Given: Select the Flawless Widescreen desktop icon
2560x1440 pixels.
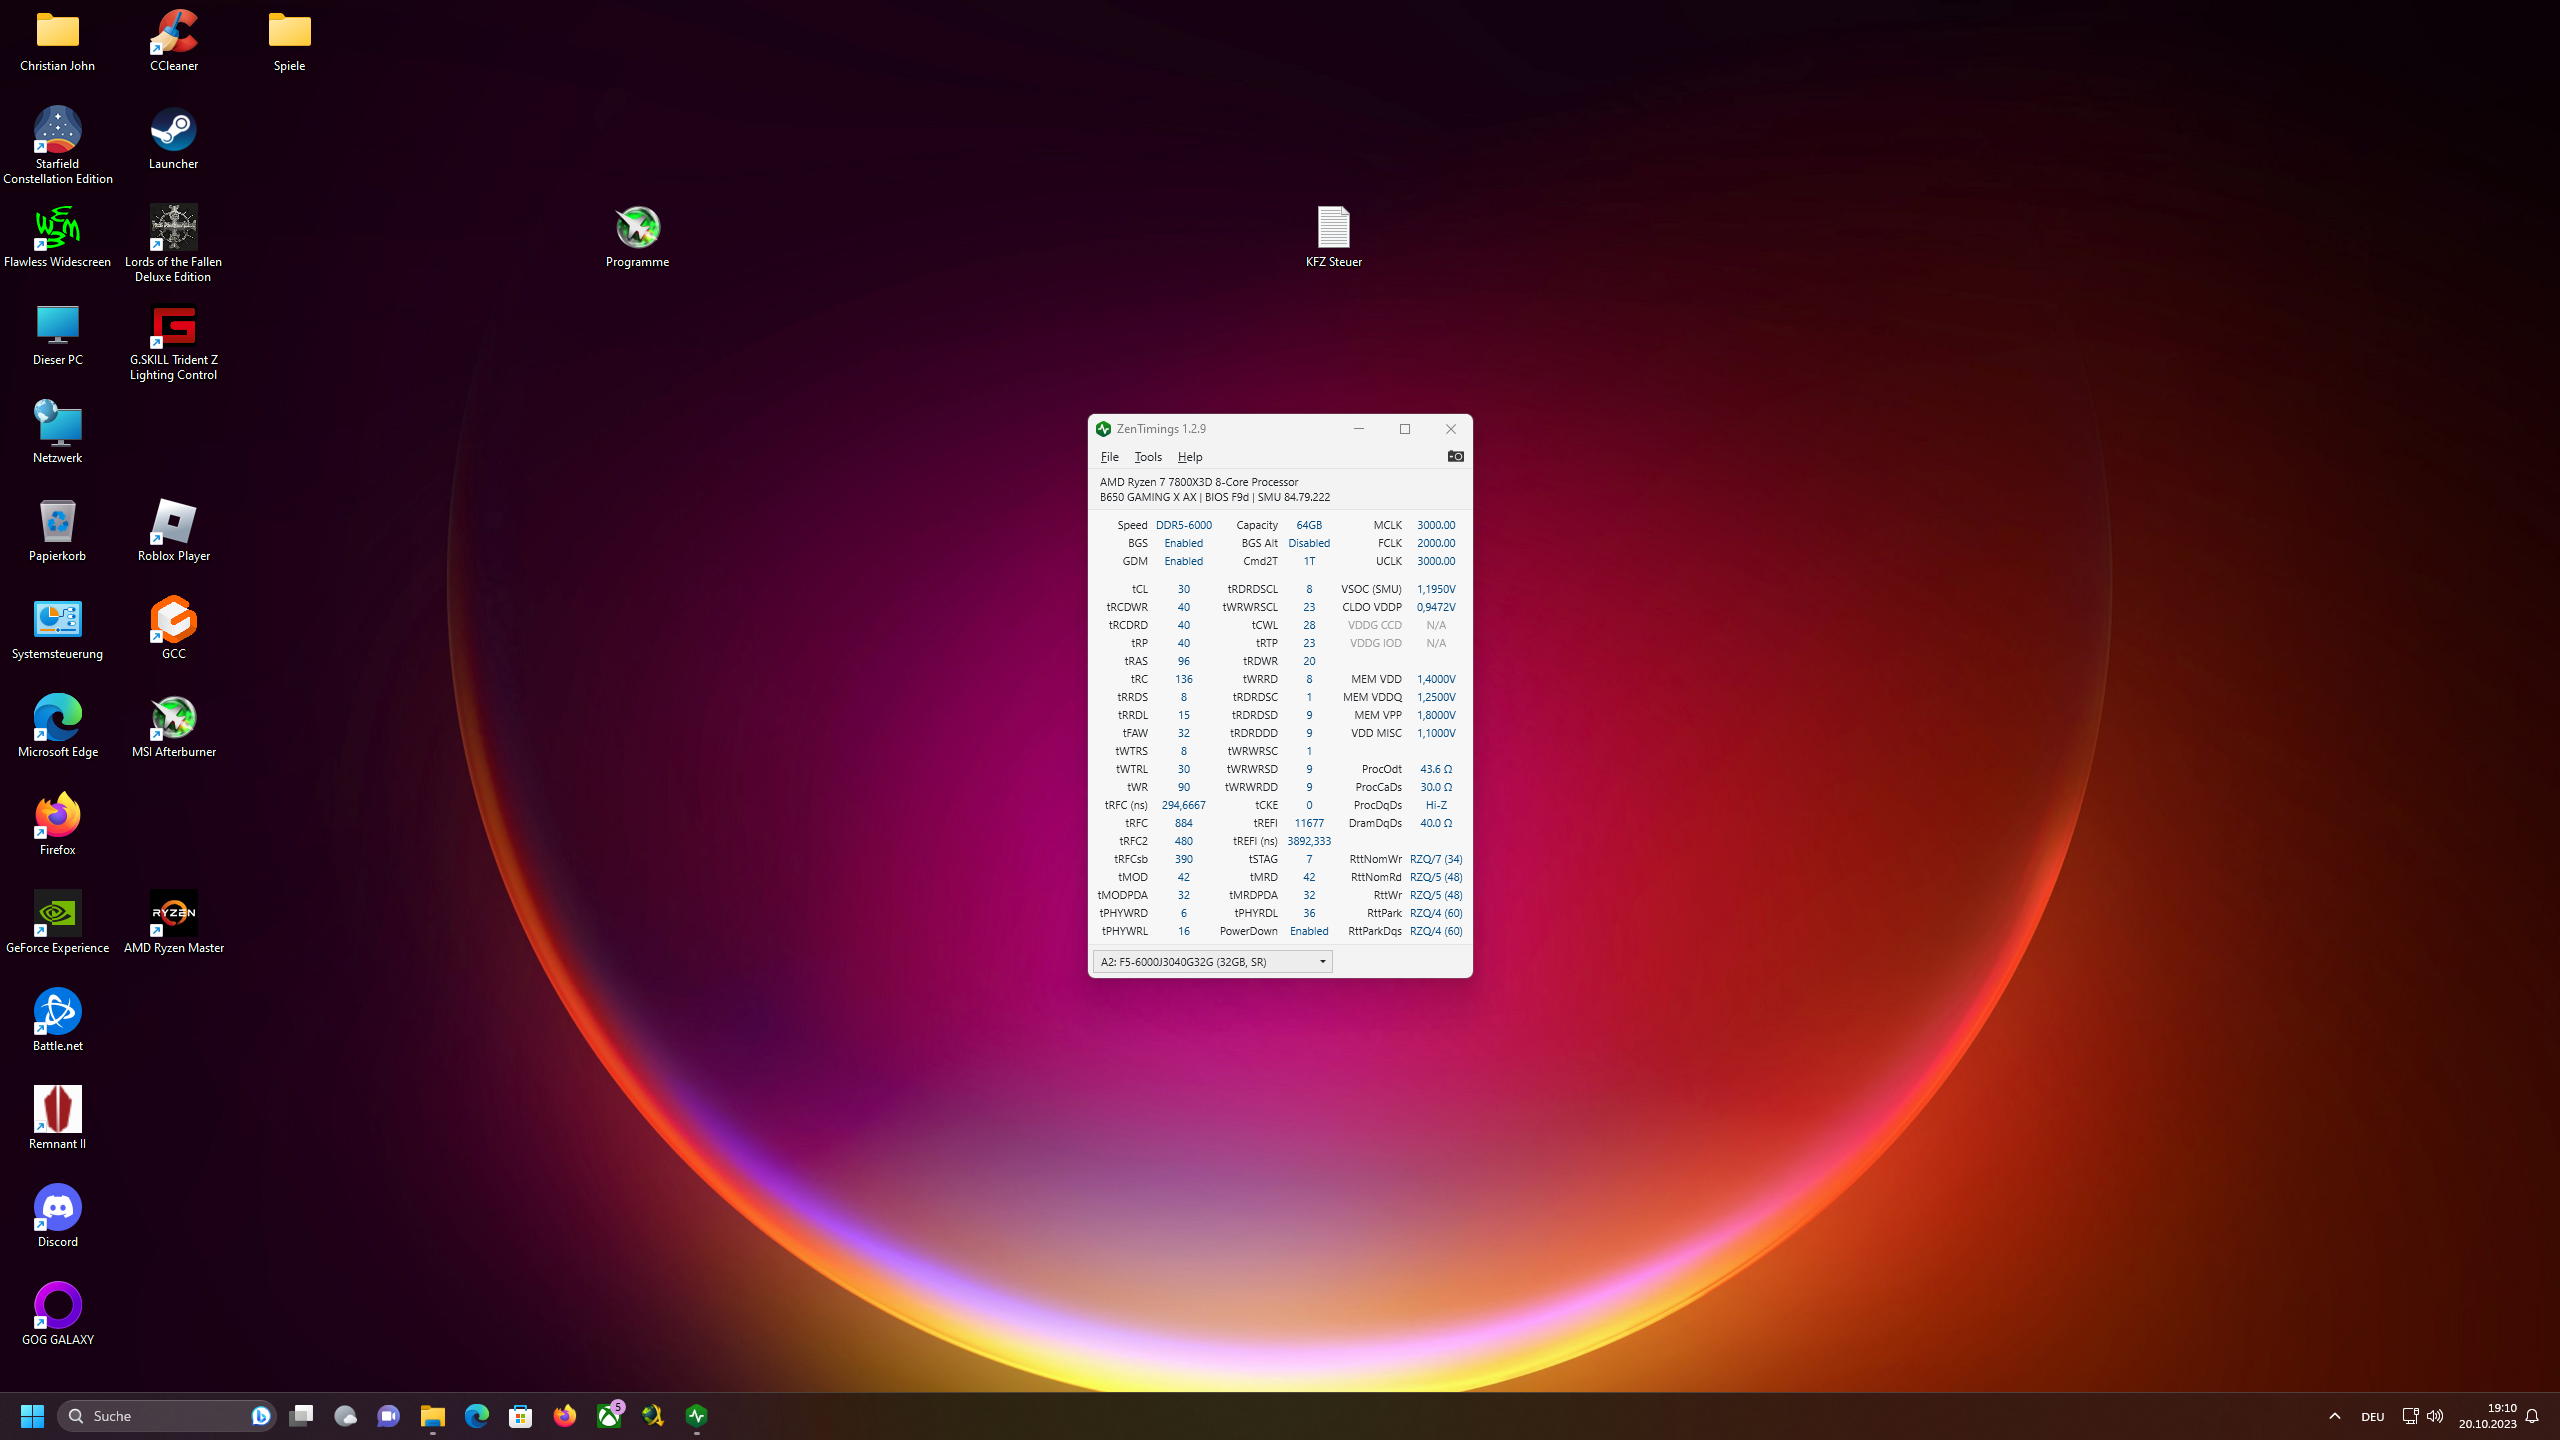Looking at the screenshot, I should (57, 228).
